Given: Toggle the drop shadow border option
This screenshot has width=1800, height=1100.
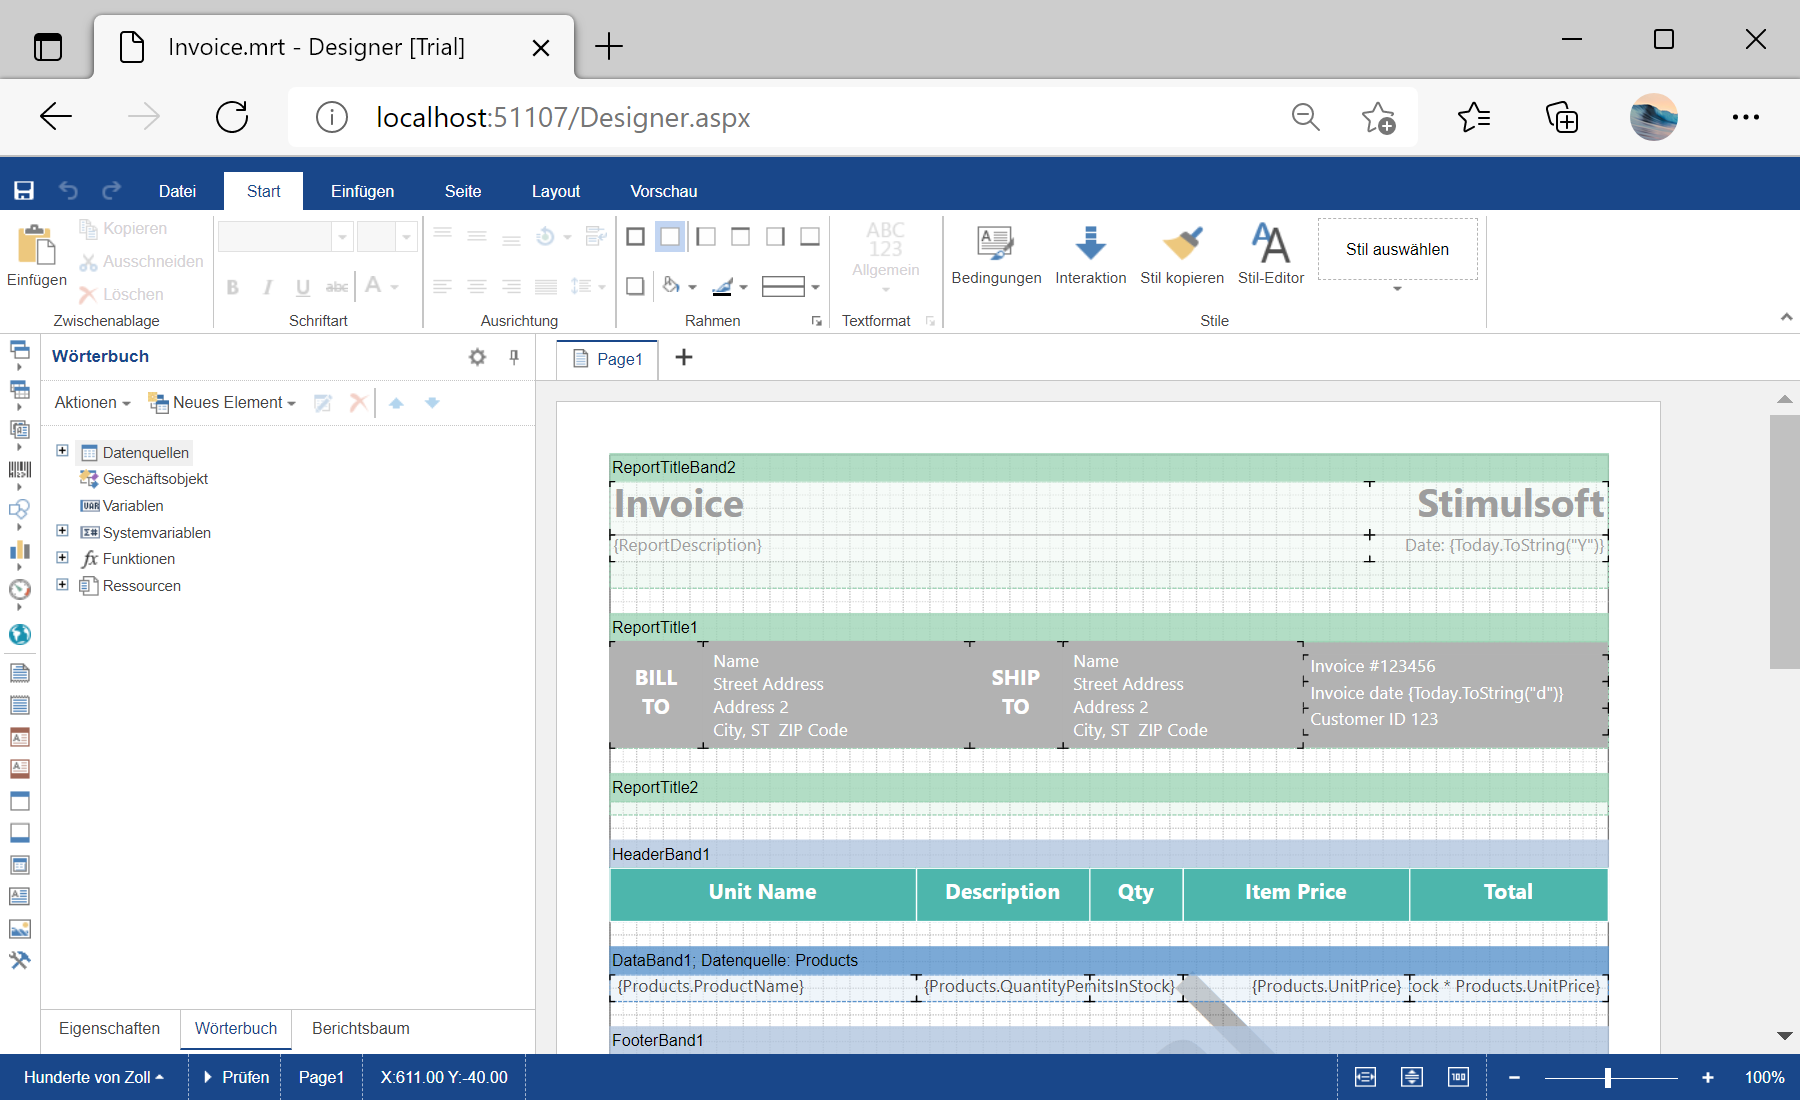Looking at the screenshot, I should point(635,287).
